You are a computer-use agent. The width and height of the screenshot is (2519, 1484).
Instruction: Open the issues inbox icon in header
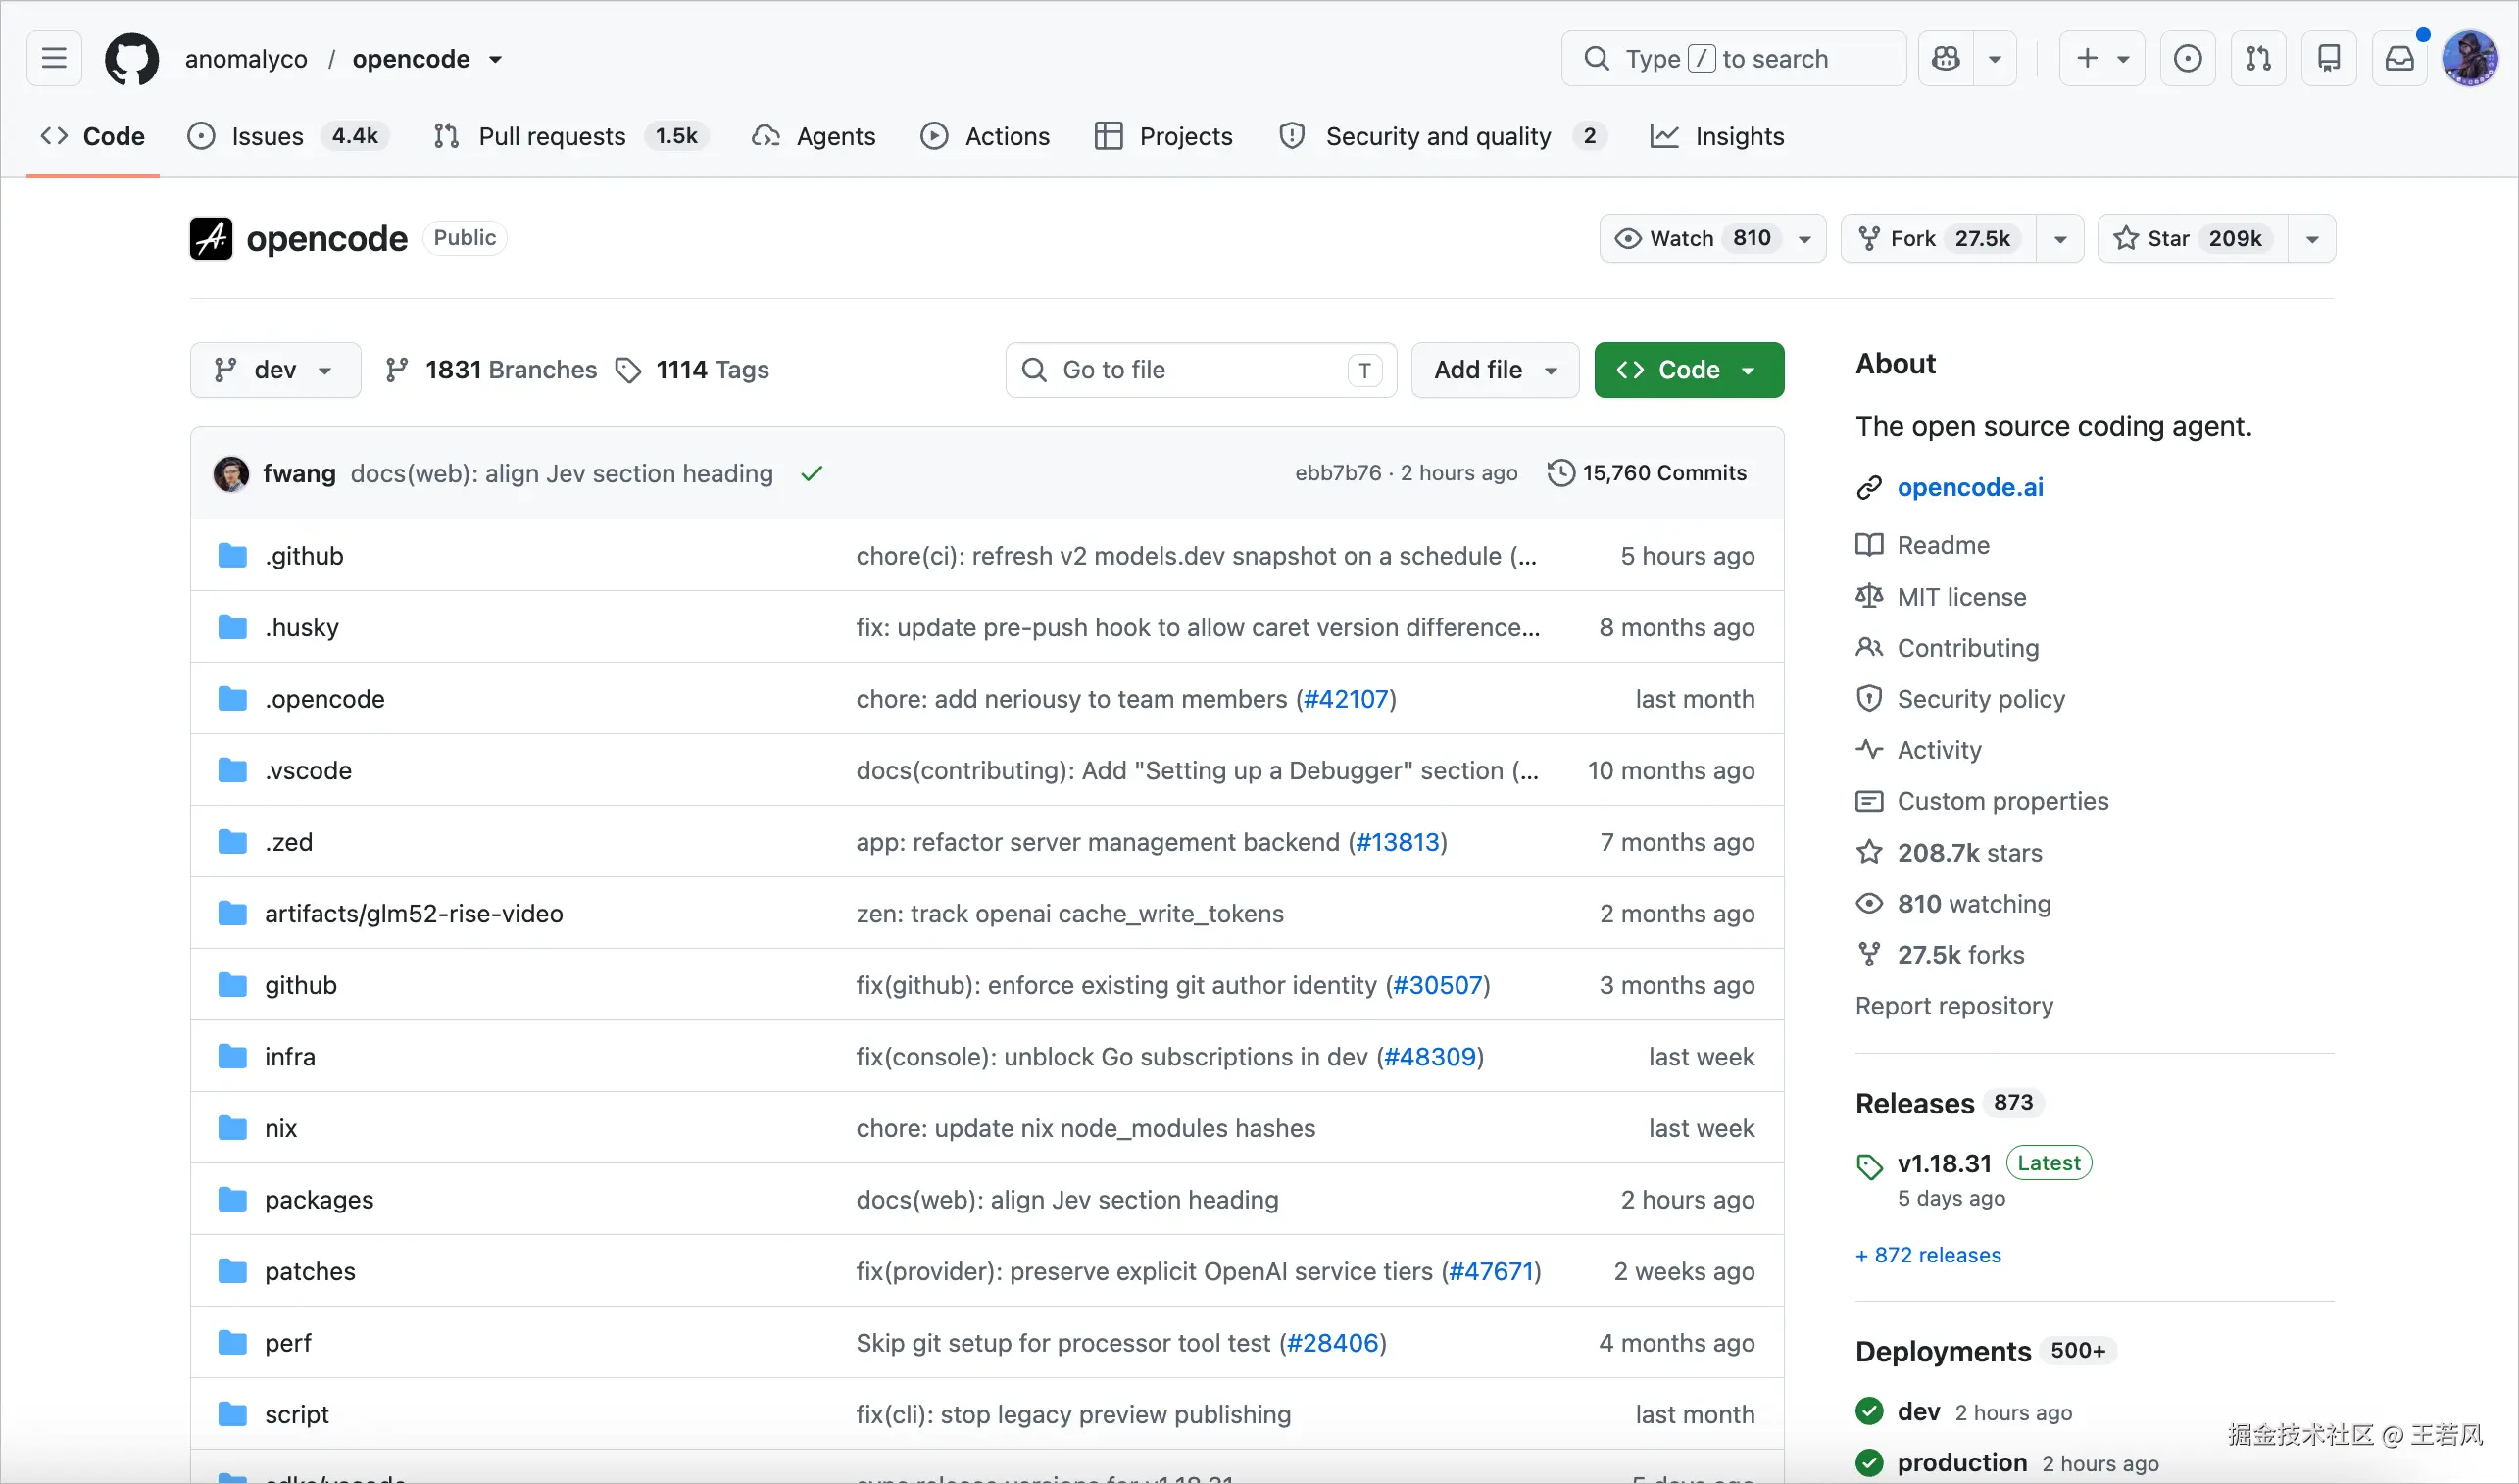[x=2187, y=58]
